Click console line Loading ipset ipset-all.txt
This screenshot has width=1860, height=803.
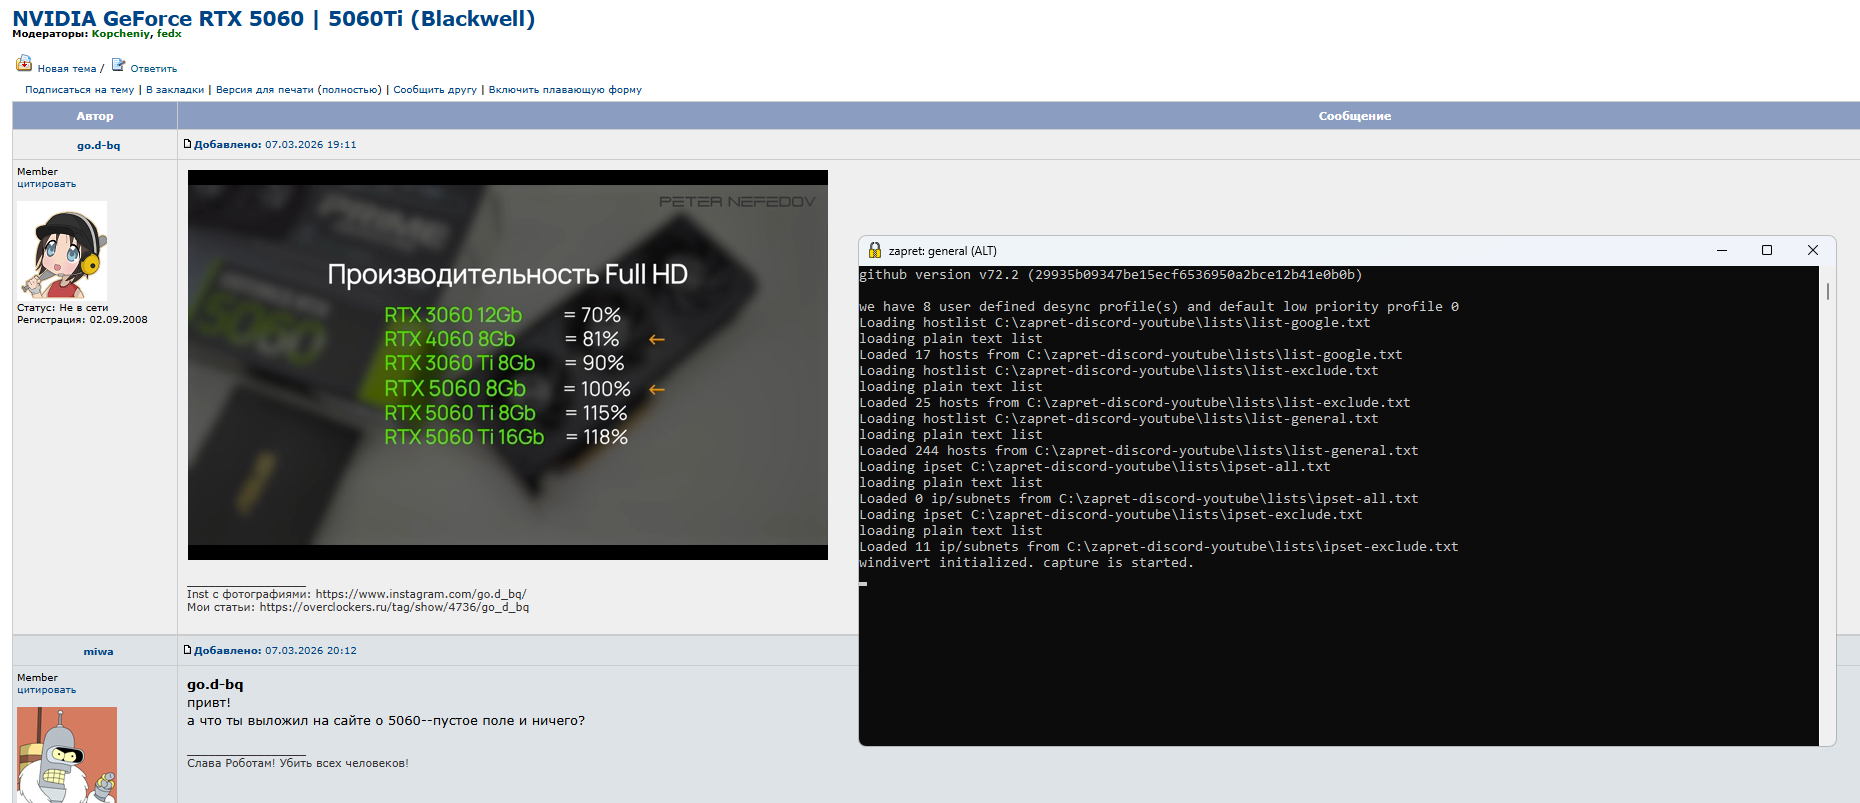[1095, 467]
